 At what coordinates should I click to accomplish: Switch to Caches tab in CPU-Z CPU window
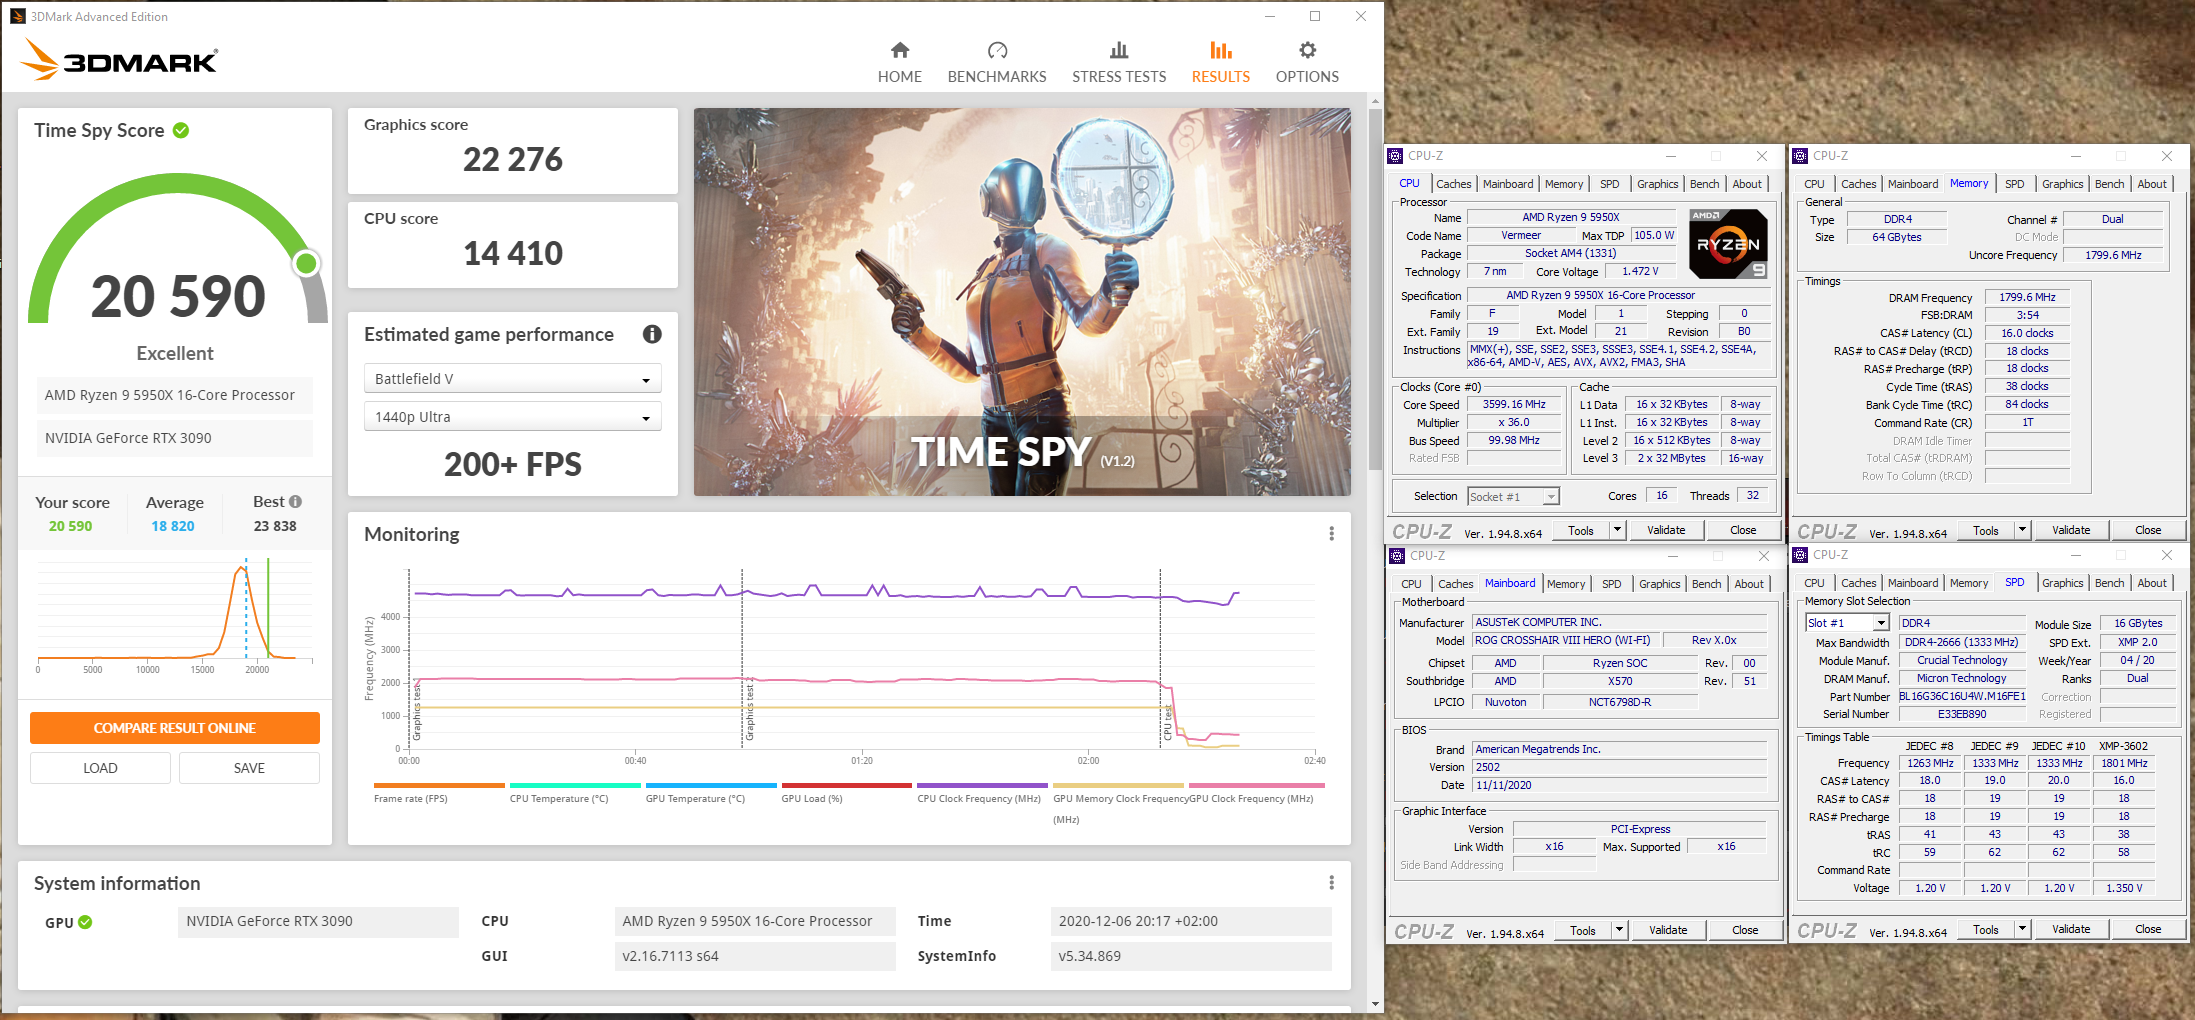tap(1453, 184)
